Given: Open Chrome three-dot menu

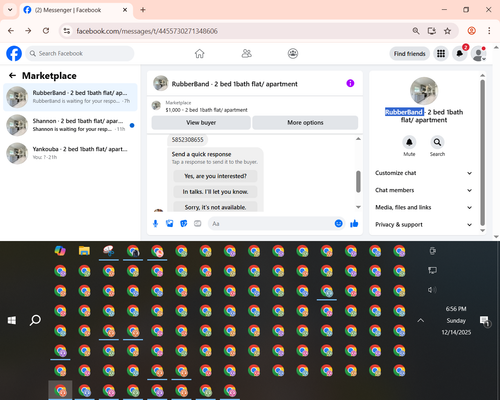Looking at the screenshot, I should click(489, 31).
